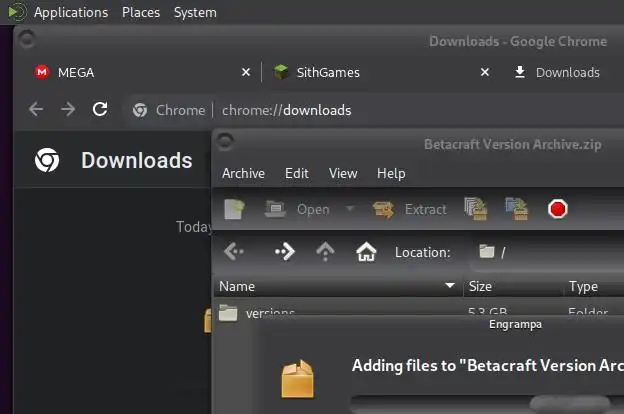Stop the current operation with red button
Image resolution: width=624 pixels, height=414 pixels.
[x=558, y=209]
